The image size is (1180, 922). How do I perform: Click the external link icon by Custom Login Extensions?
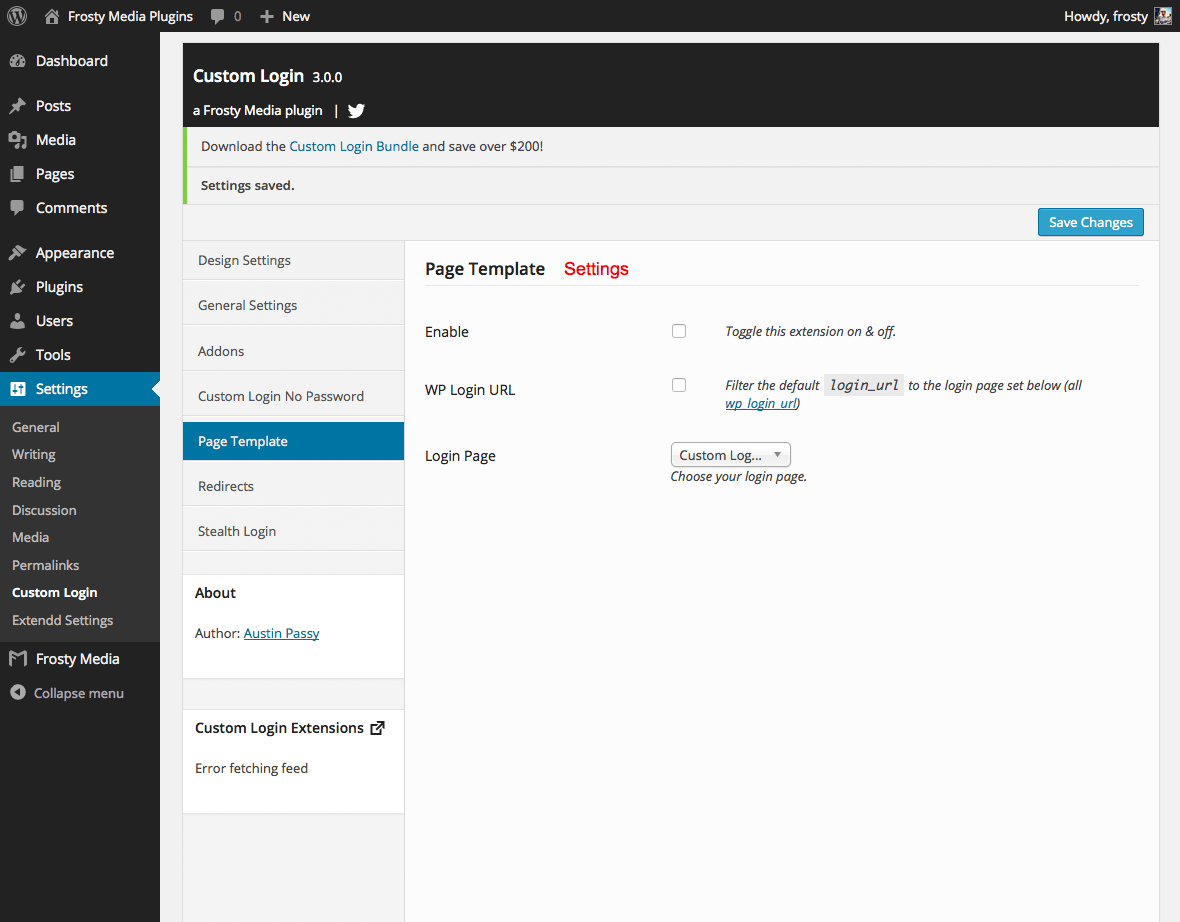point(378,728)
